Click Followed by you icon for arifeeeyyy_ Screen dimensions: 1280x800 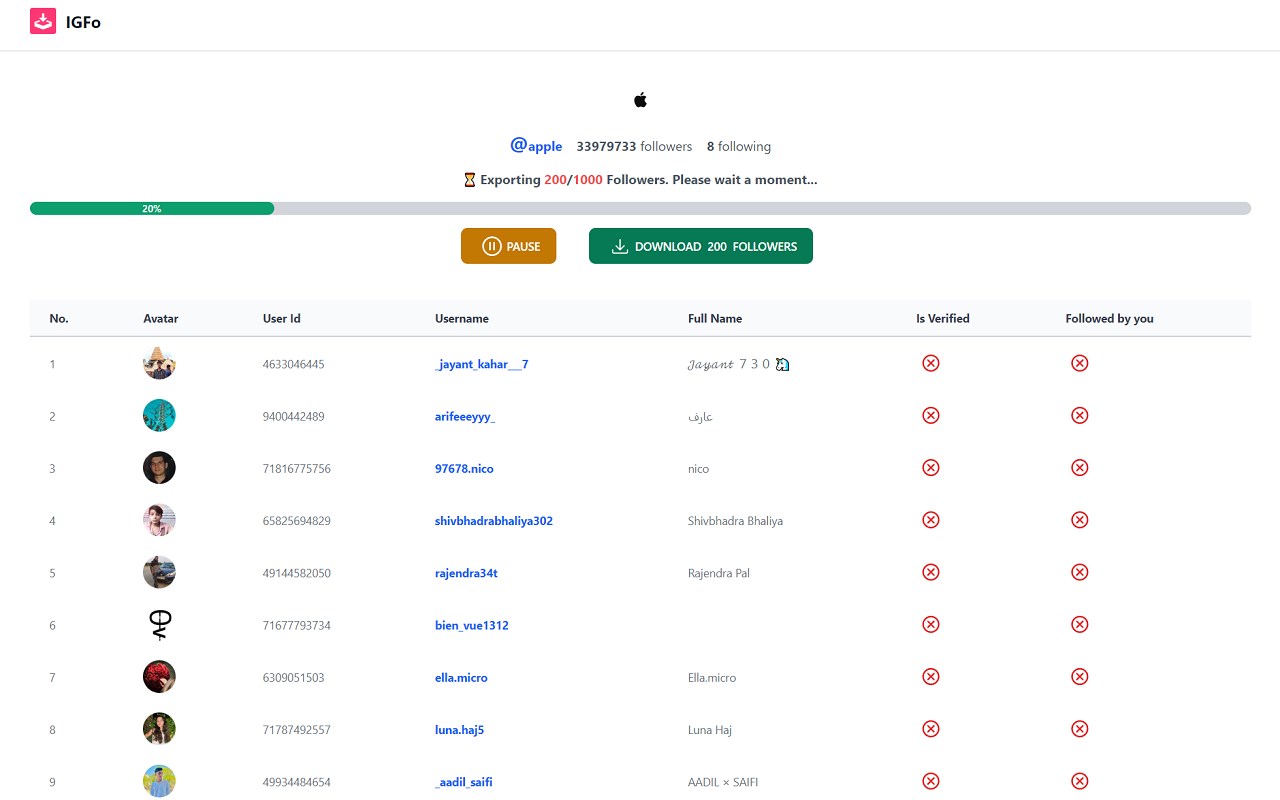pos(1080,415)
